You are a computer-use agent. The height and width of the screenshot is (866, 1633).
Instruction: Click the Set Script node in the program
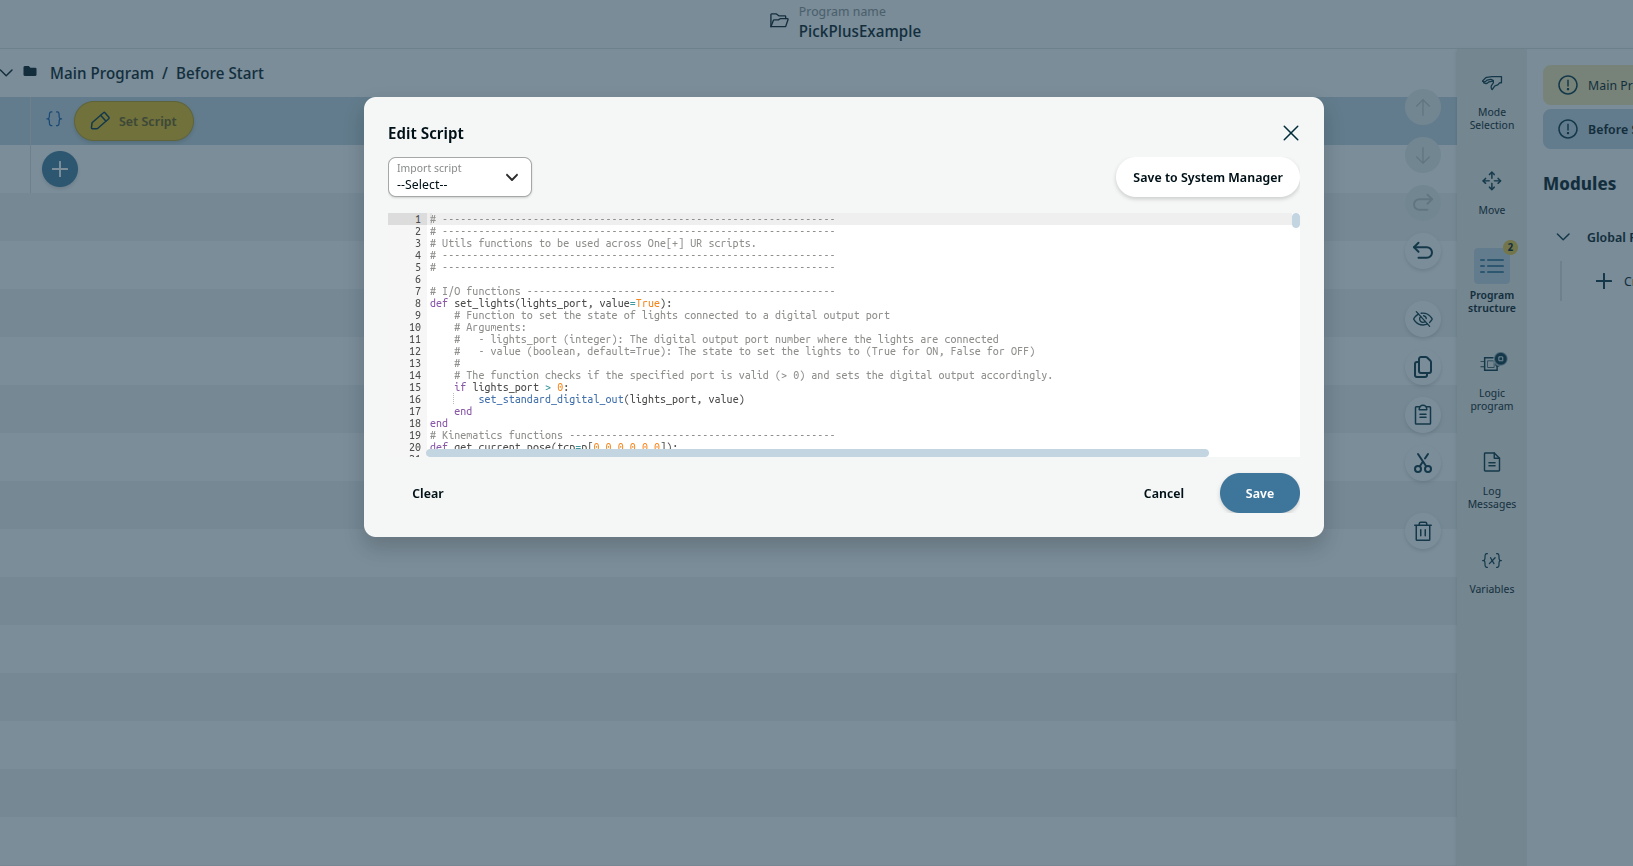point(134,121)
